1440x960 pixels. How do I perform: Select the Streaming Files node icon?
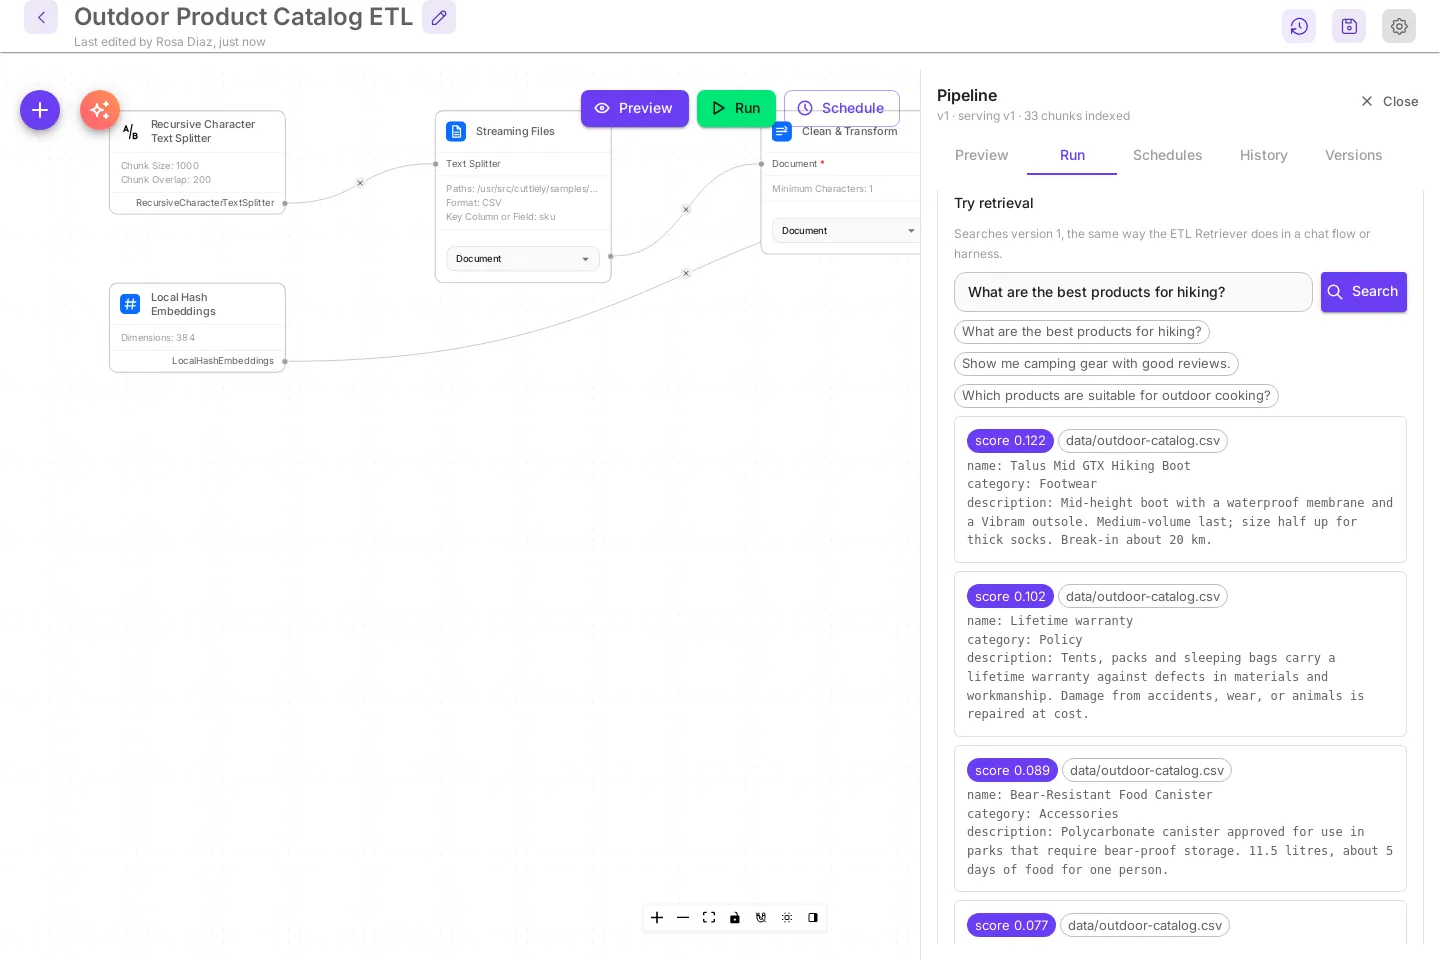click(x=456, y=132)
